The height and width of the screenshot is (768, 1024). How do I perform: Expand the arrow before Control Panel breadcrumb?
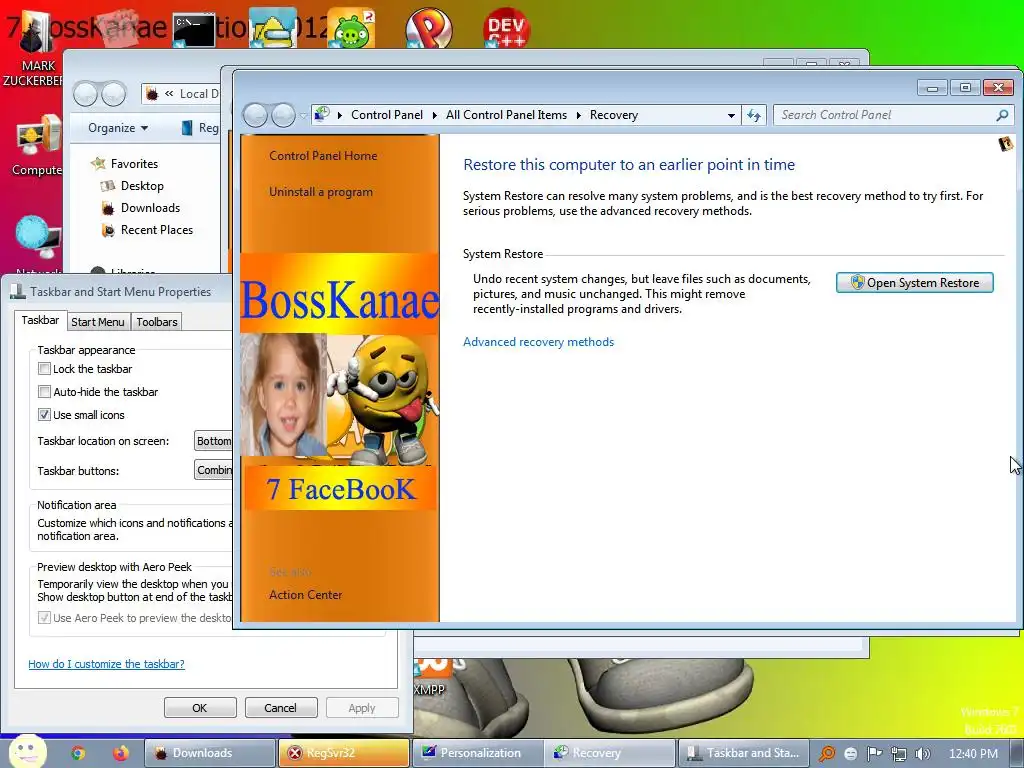[x=340, y=116]
